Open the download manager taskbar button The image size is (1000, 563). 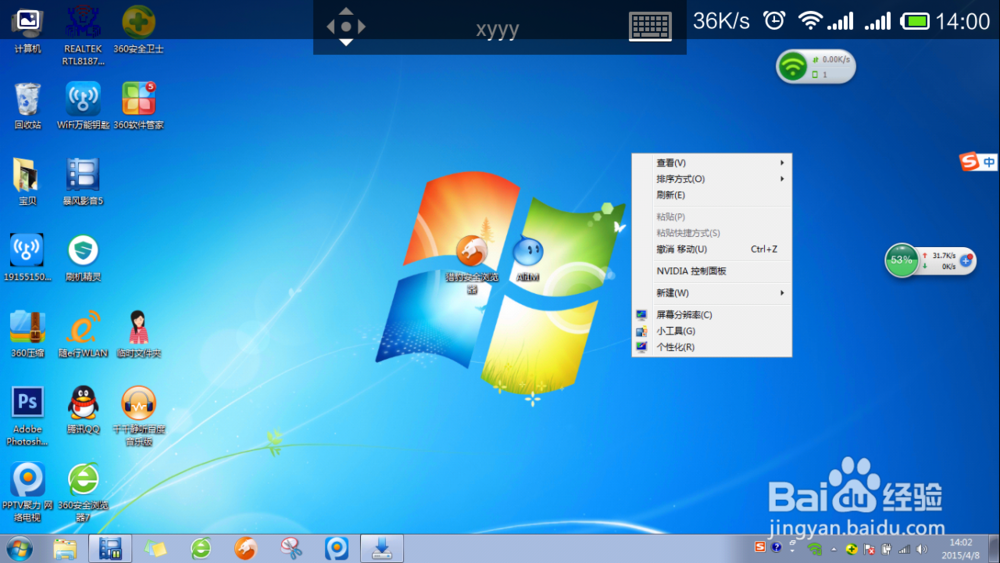pos(381,548)
